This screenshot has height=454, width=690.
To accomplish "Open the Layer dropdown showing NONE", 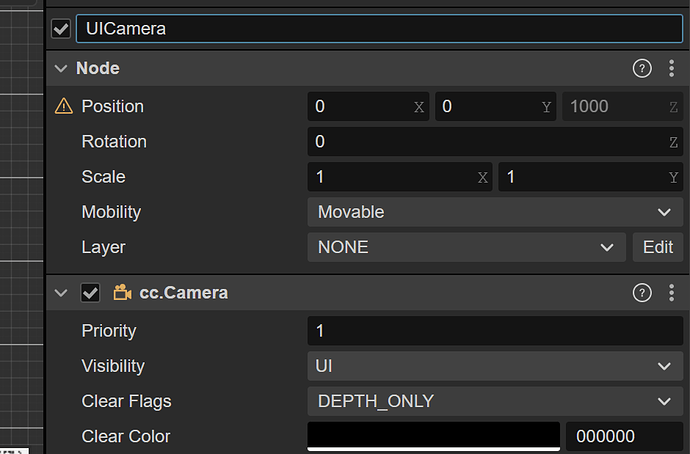I will 465,247.
